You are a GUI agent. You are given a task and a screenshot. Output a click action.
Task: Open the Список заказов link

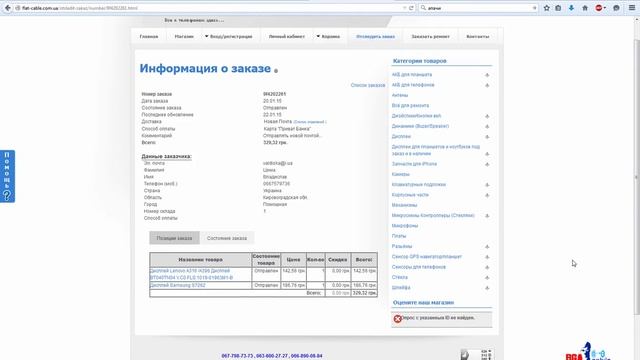(x=368, y=85)
